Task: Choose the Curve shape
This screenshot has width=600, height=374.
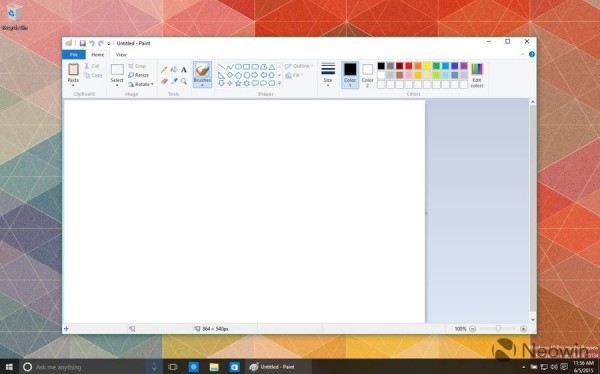Action: [x=230, y=67]
